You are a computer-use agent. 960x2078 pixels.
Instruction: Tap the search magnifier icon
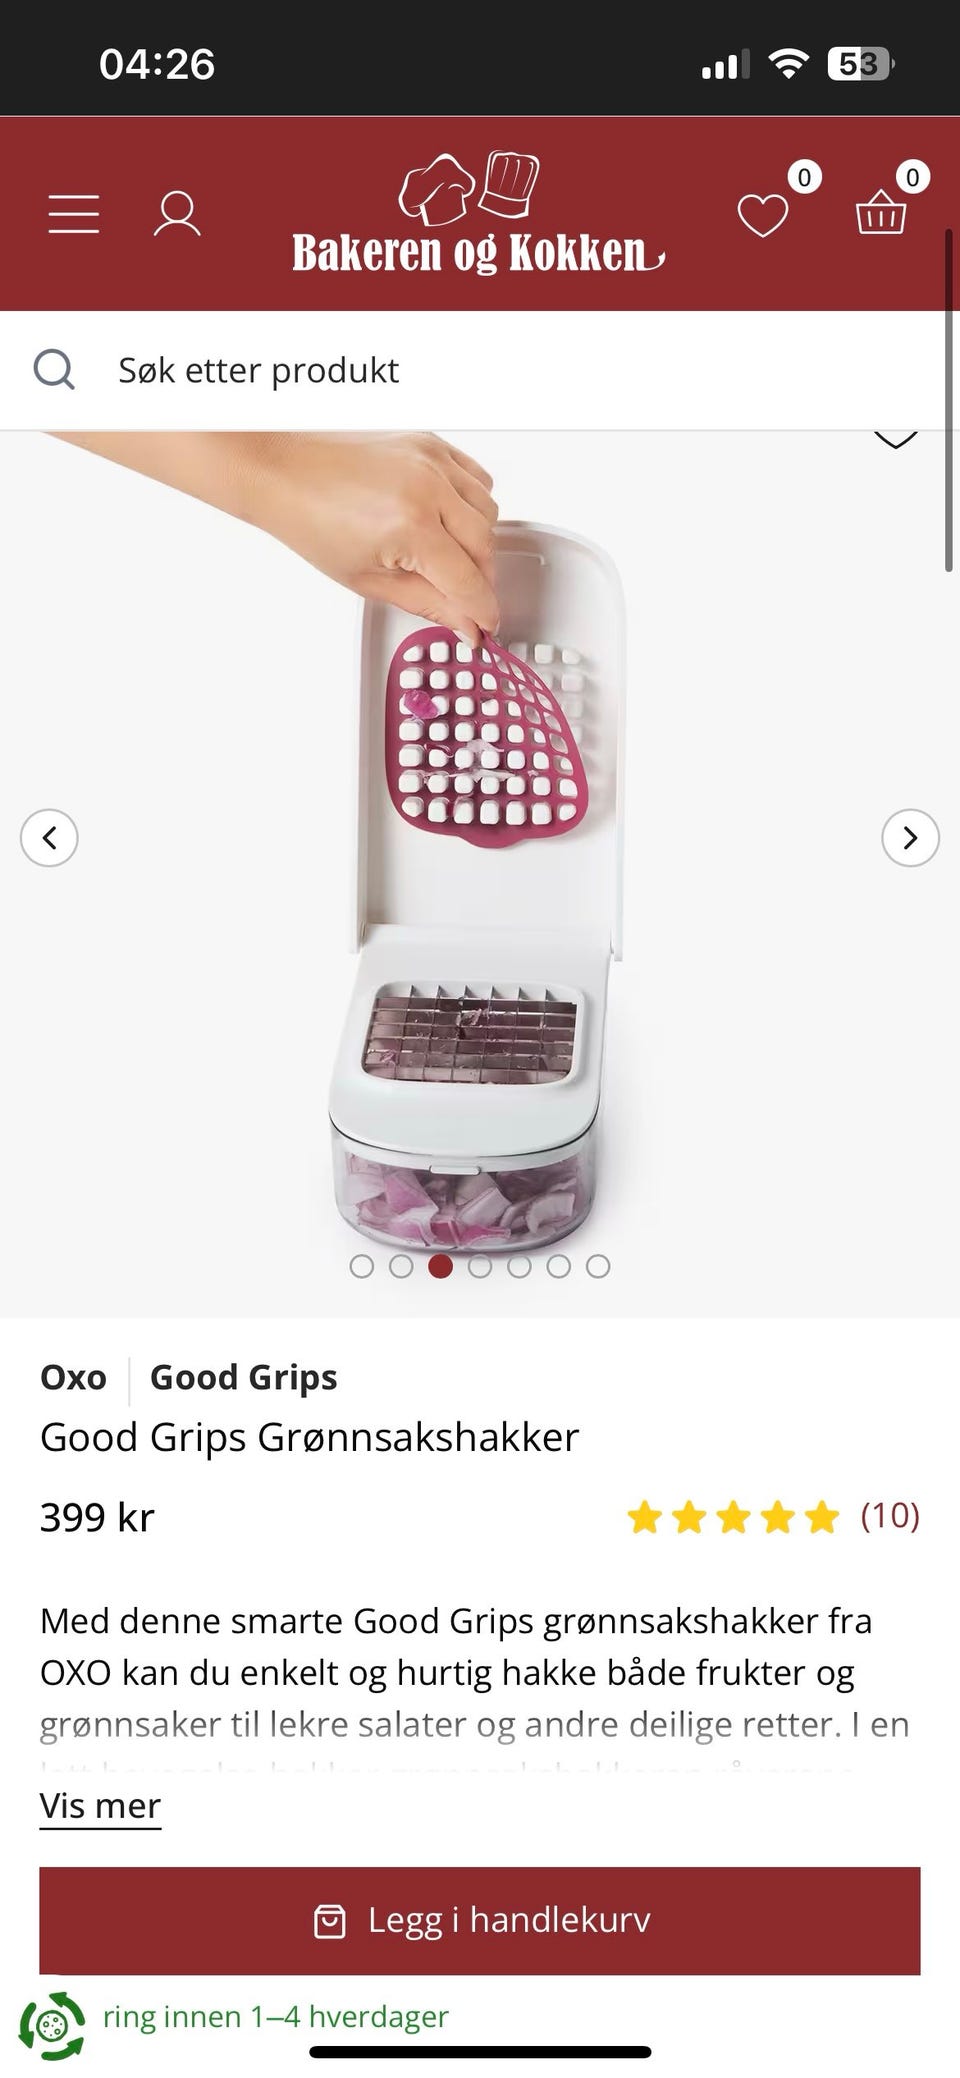coord(54,370)
